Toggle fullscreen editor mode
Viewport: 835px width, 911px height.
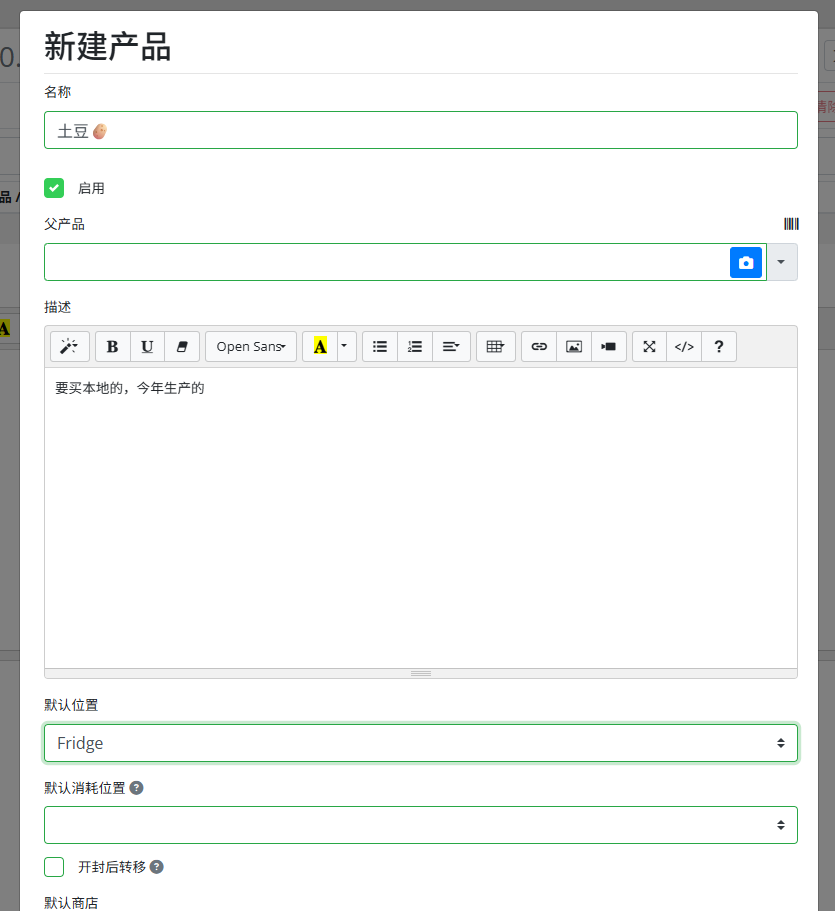point(650,347)
